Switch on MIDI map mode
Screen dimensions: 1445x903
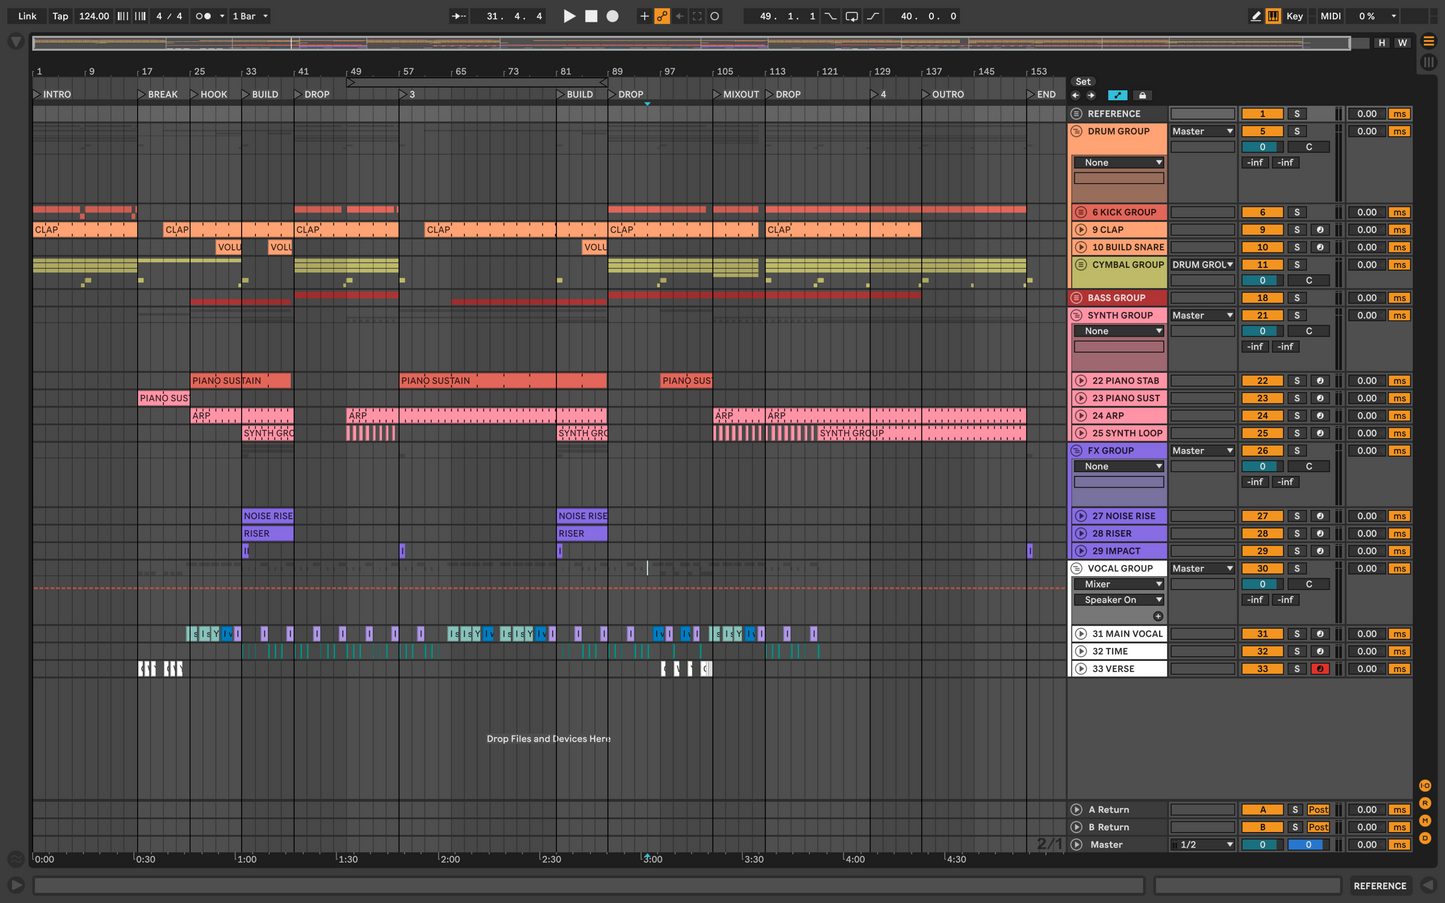click(1330, 16)
